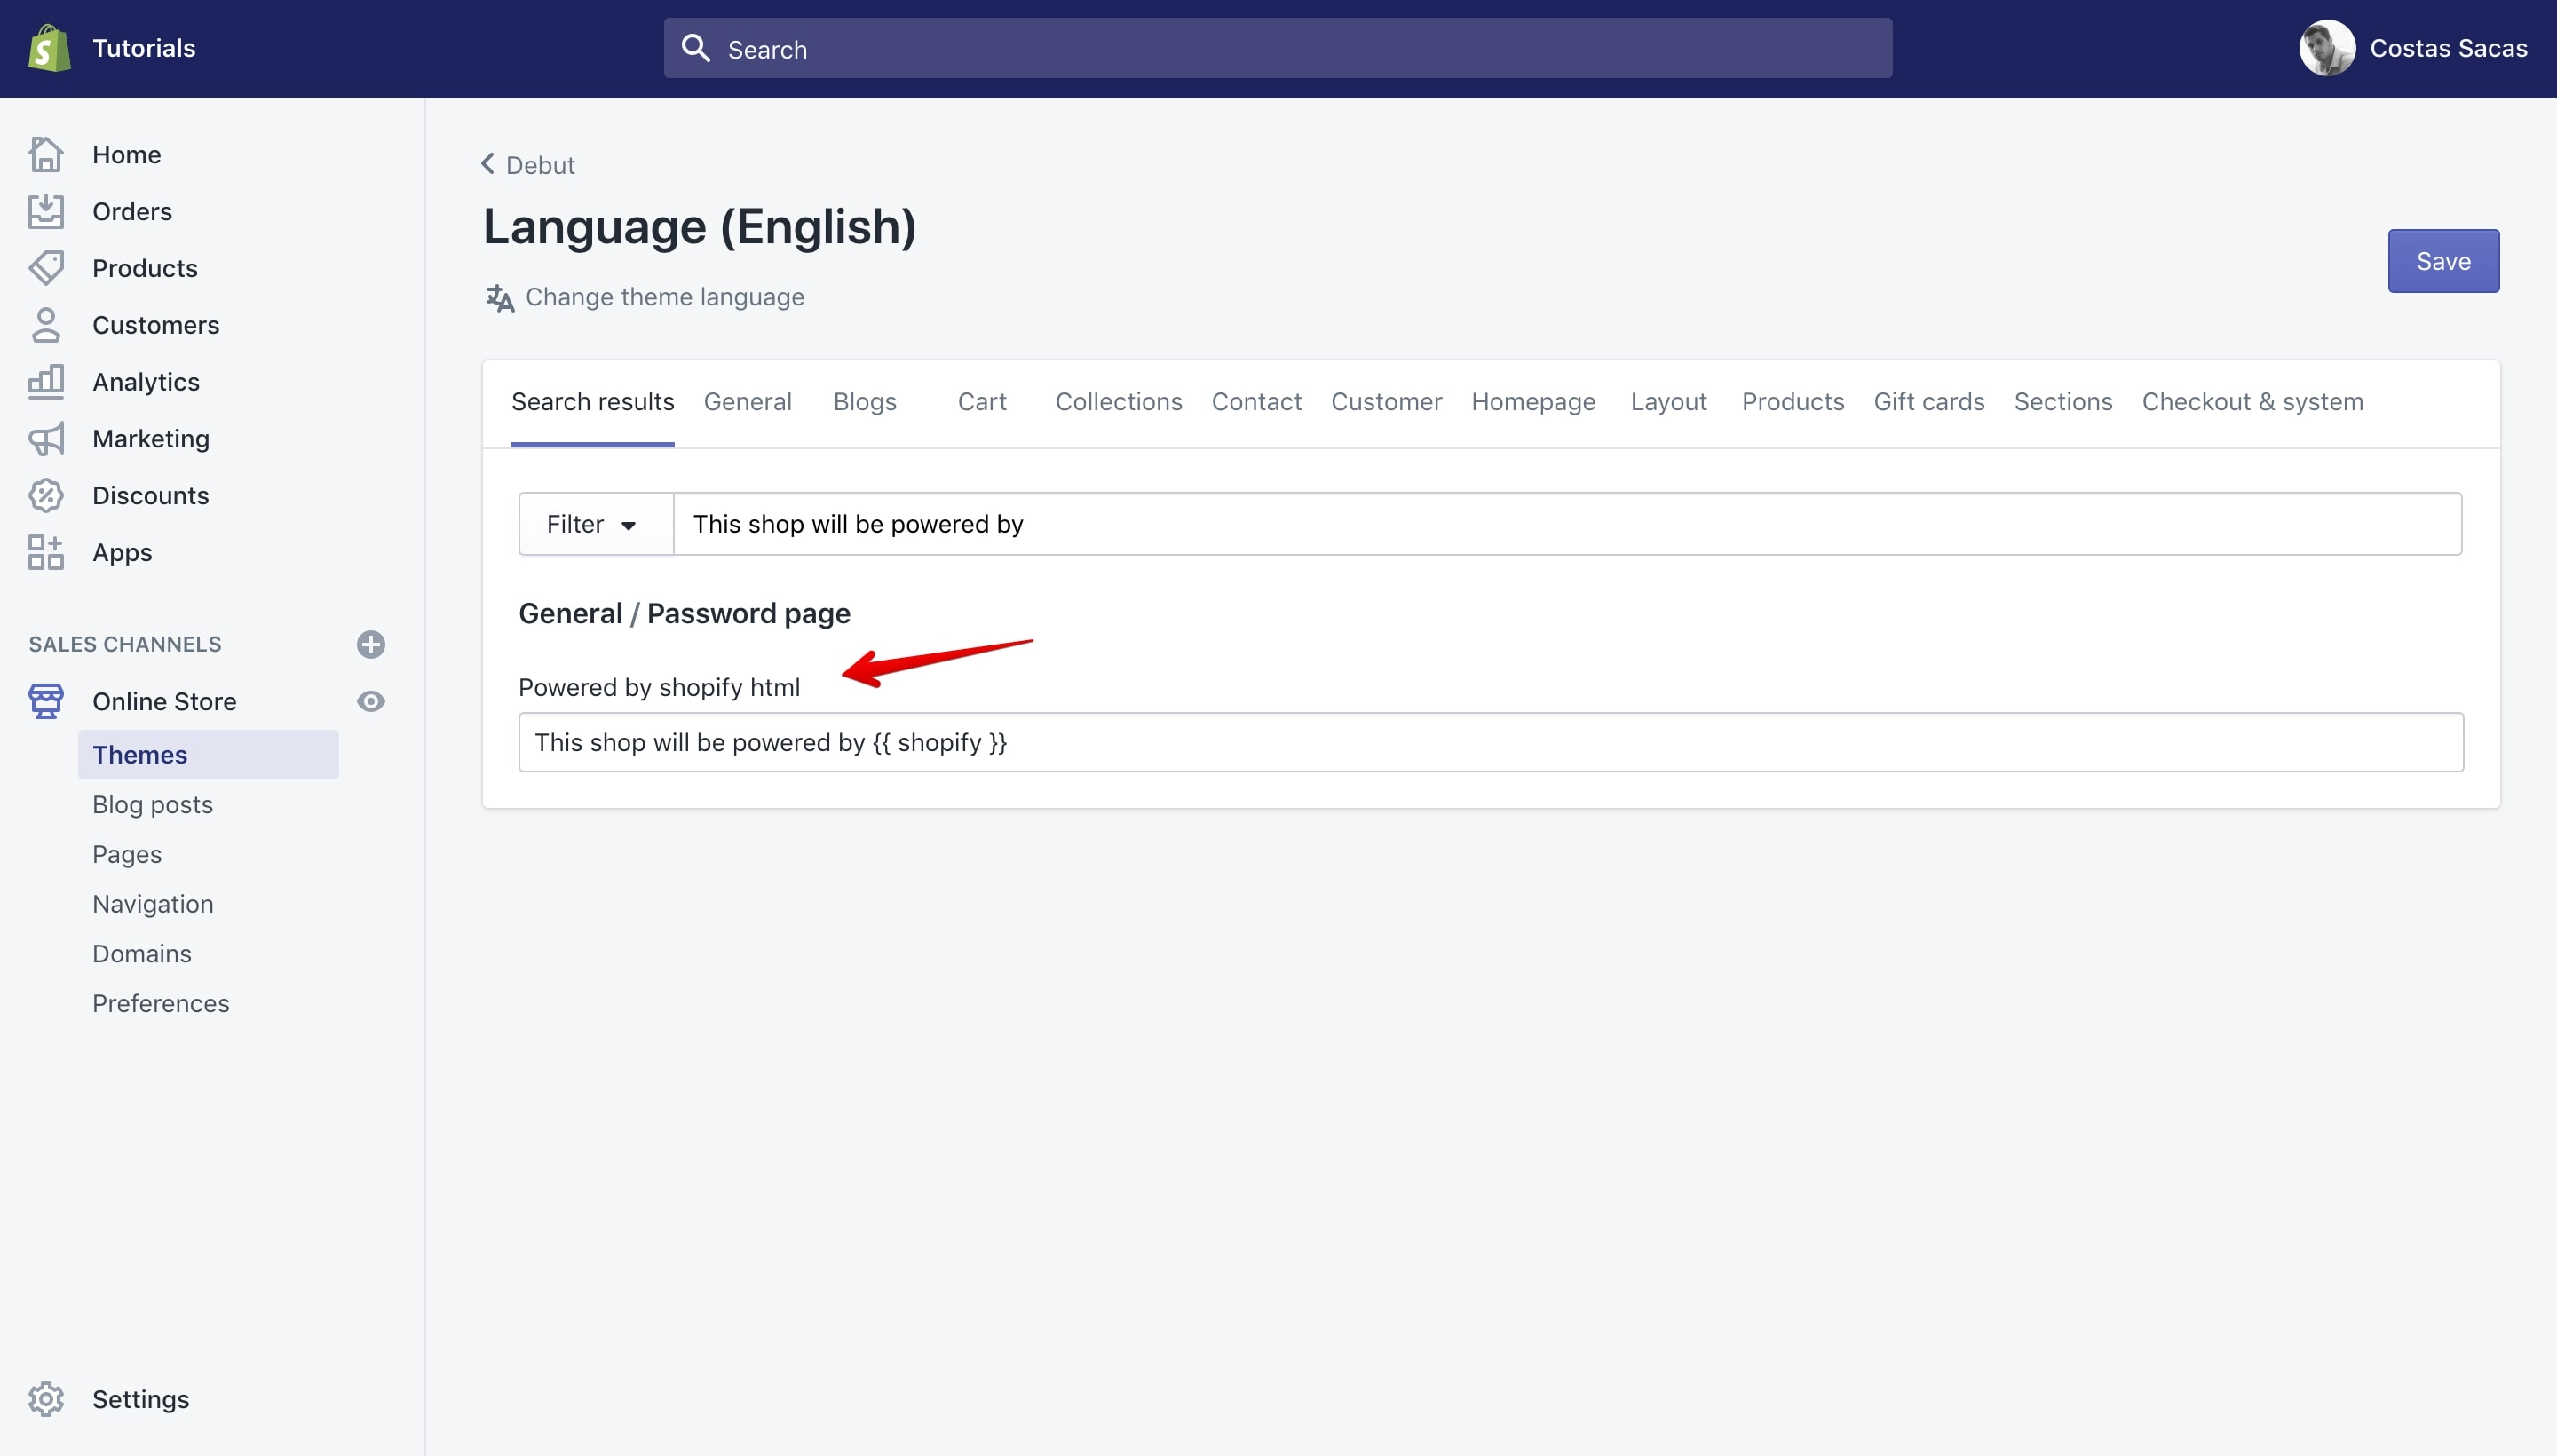Open Online Store sales channel
Image resolution: width=2557 pixels, height=1456 pixels.
click(164, 701)
